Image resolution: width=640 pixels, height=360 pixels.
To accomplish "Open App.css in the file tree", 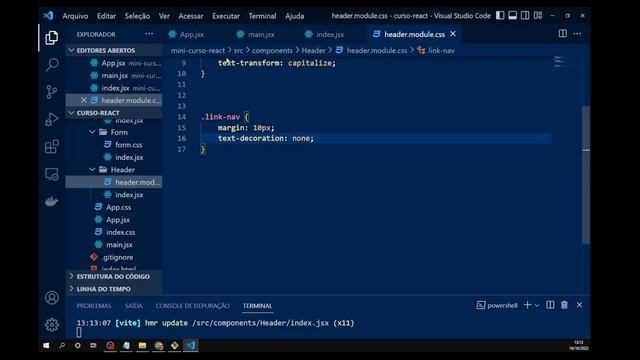I will tap(118, 207).
